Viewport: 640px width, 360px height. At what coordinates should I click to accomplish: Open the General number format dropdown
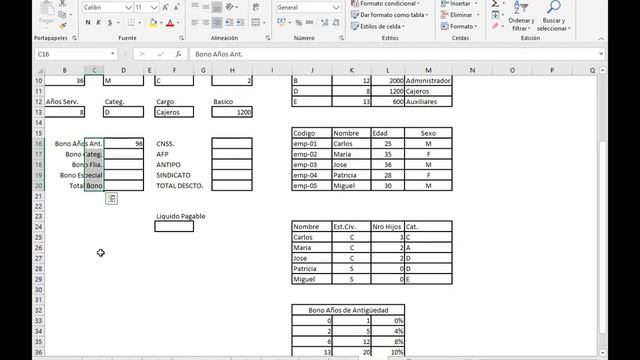(336, 7)
